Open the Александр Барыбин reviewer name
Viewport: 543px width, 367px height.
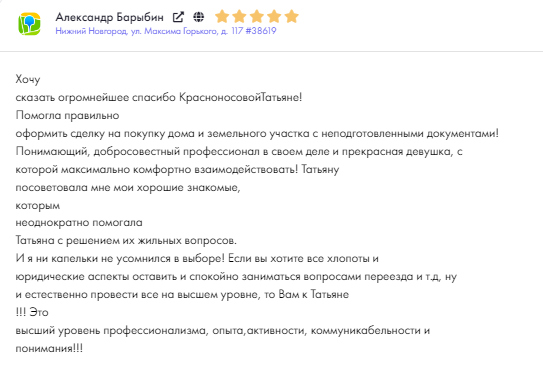[x=109, y=17]
